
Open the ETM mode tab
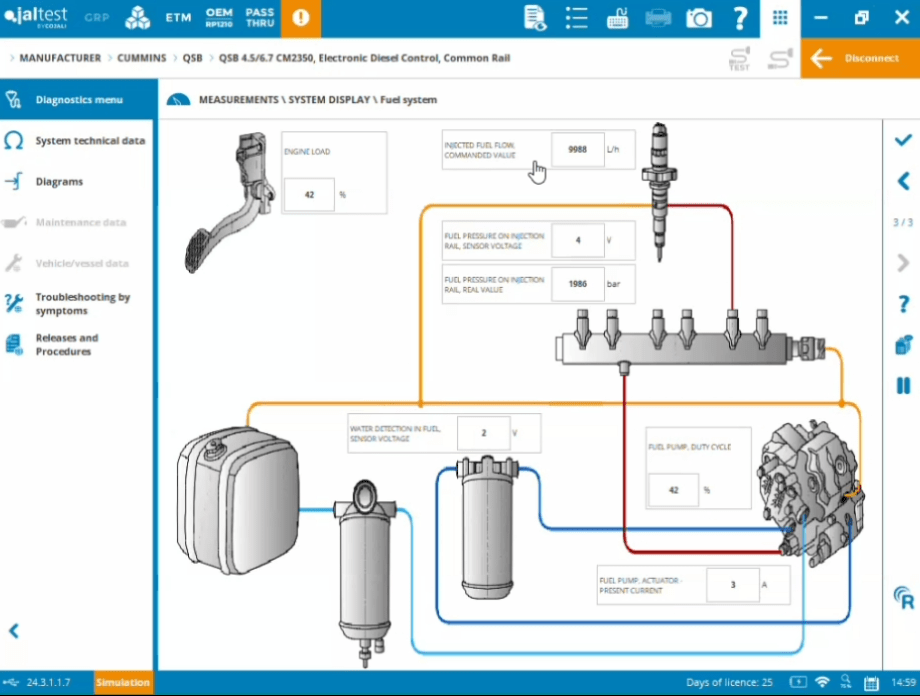click(x=178, y=18)
